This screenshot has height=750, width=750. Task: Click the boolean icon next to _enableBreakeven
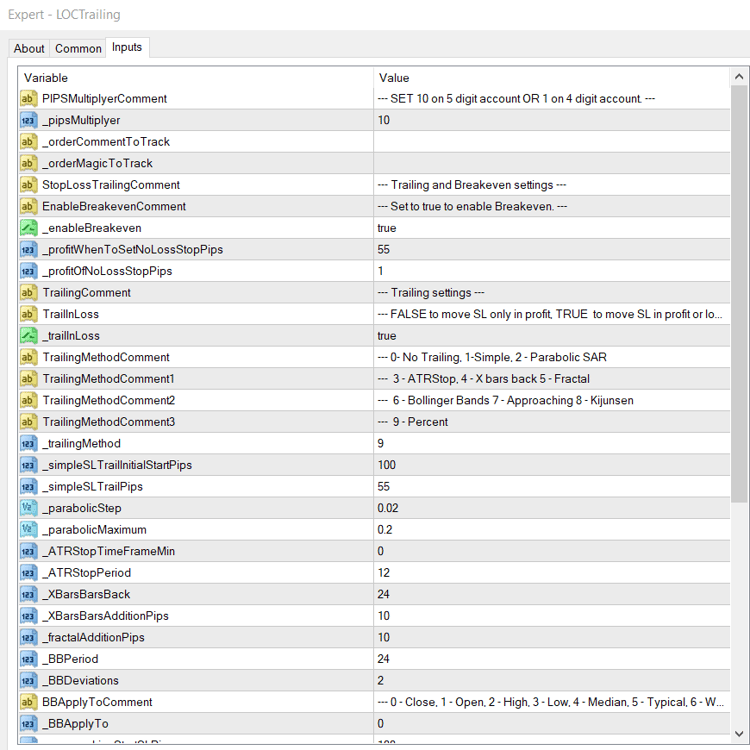point(28,228)
